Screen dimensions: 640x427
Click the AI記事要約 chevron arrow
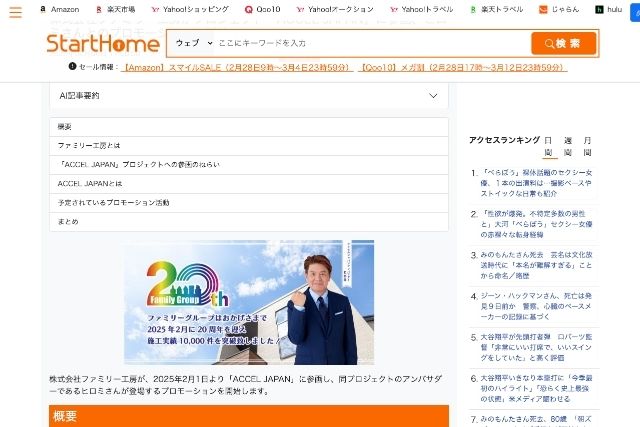click(433, 96)
